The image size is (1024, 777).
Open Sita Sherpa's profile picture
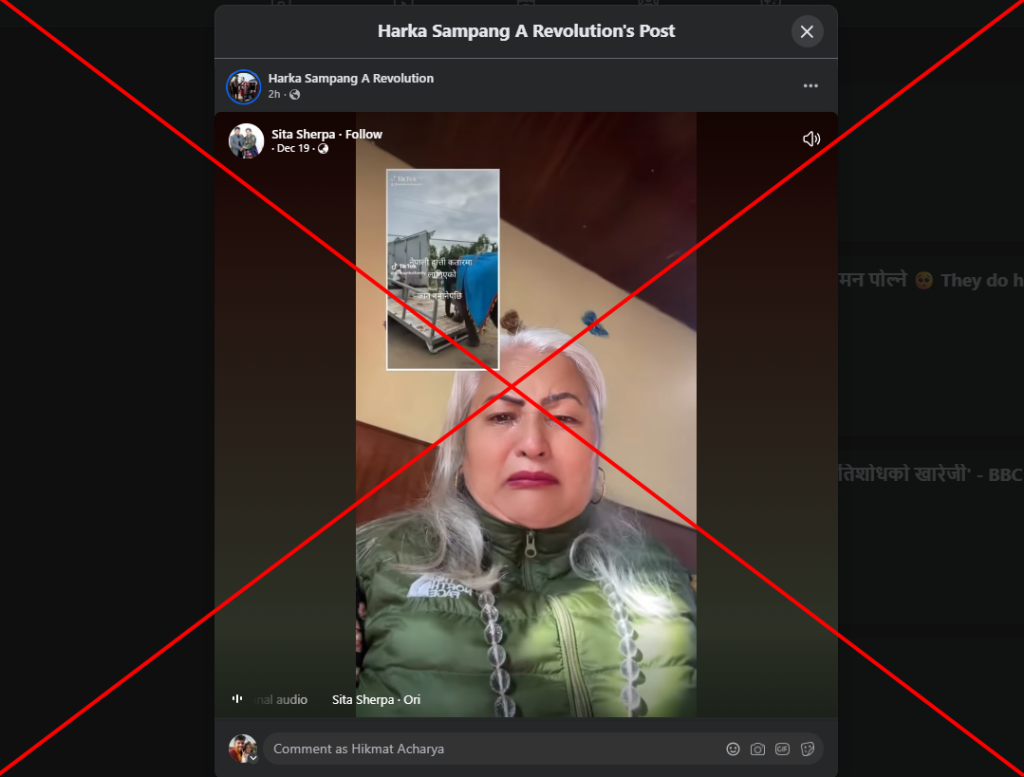[x=246, y=141]
